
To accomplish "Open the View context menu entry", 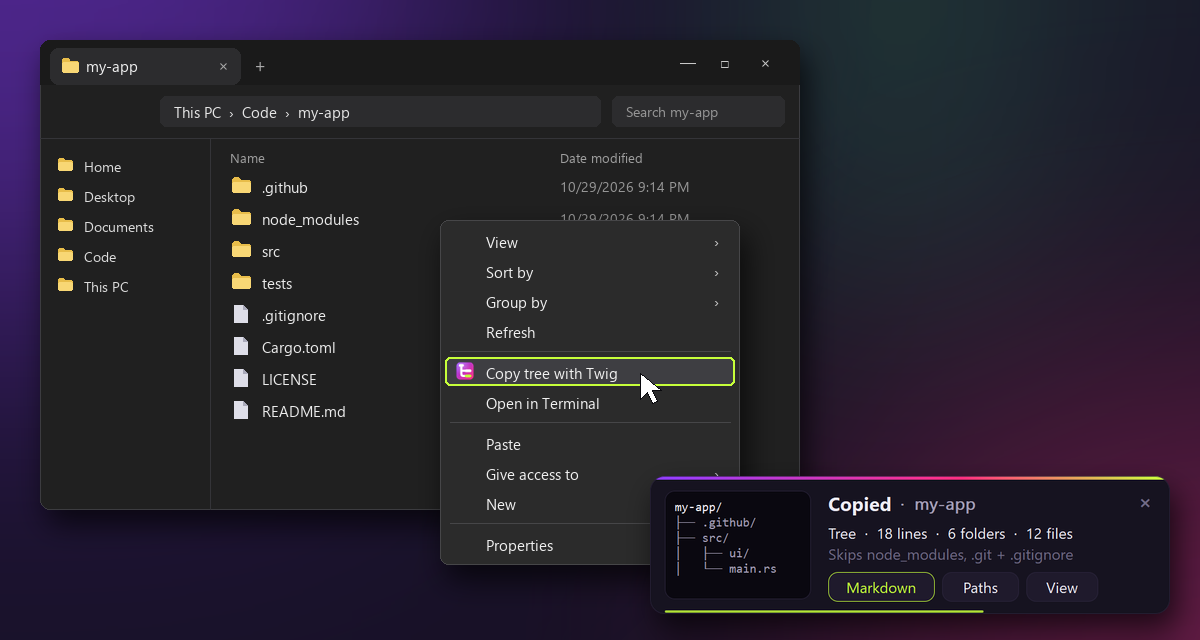I will pos(590,243).
